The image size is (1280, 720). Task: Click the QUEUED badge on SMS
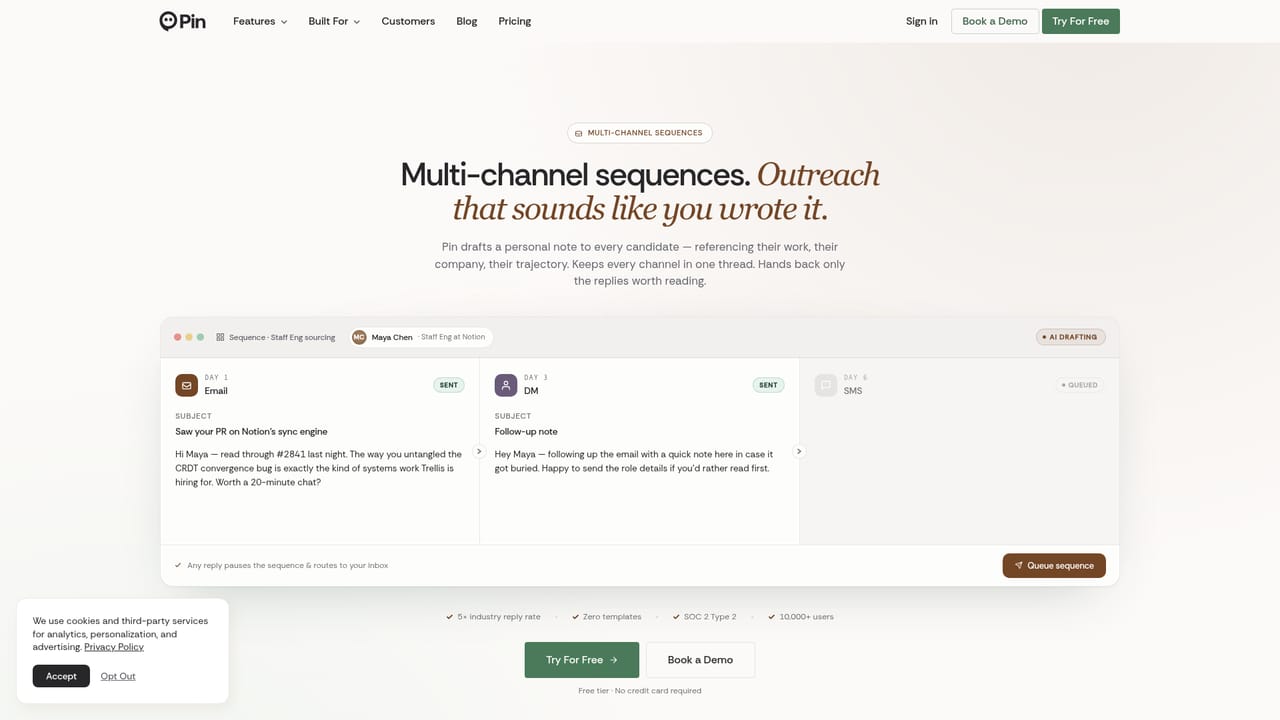[x=1080, y=385]
